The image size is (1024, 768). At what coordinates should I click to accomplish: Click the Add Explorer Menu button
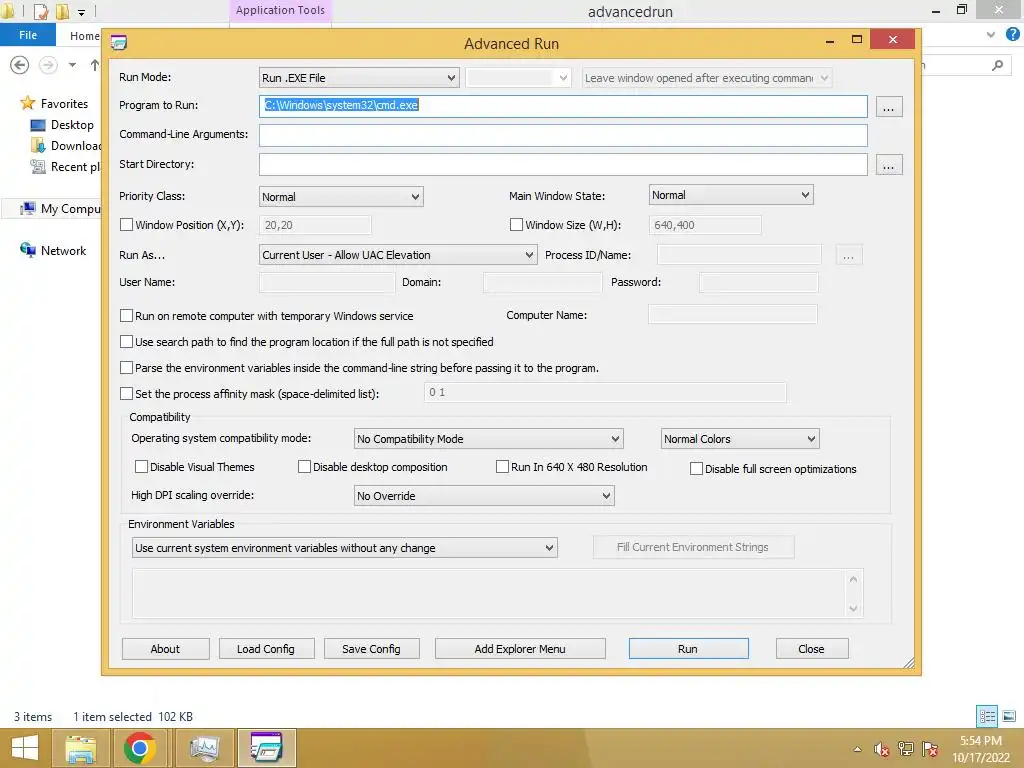(520, 648)
